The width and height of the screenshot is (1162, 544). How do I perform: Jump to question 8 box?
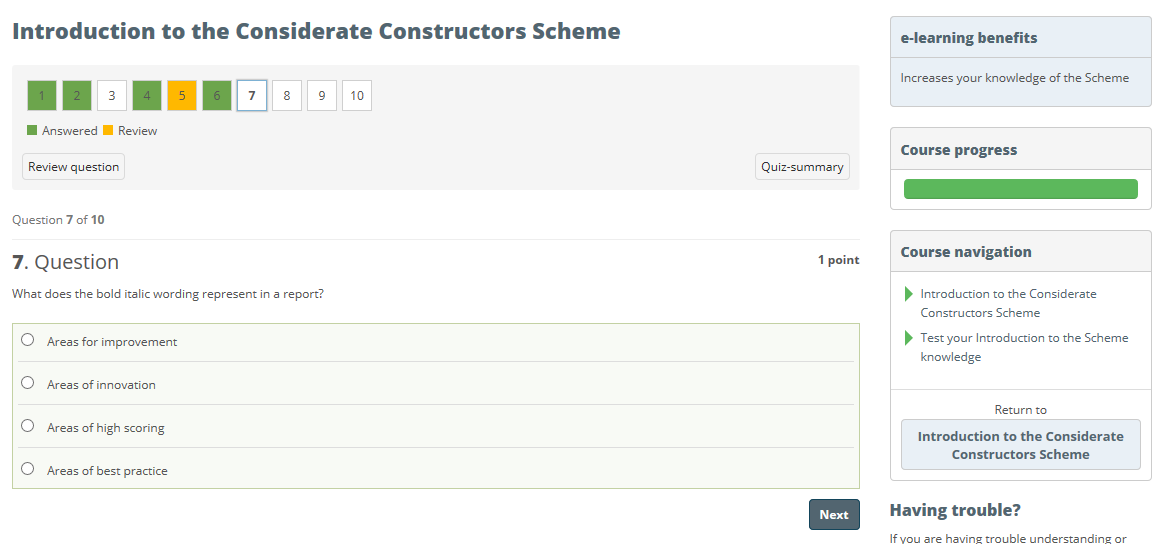click(287, 96)
